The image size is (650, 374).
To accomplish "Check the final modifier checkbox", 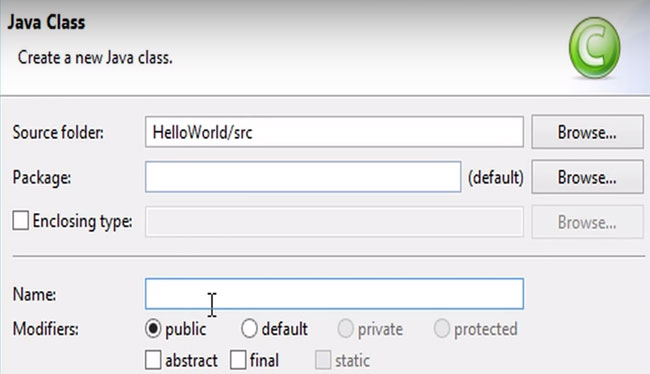I will click(238, 360).
